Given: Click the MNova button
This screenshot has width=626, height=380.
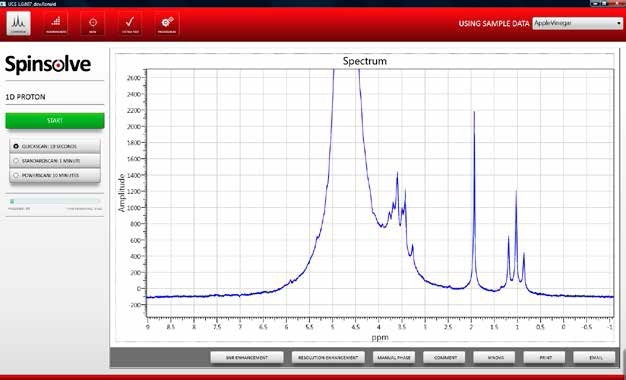Looking at the screenshot, I should coord(494,358).
